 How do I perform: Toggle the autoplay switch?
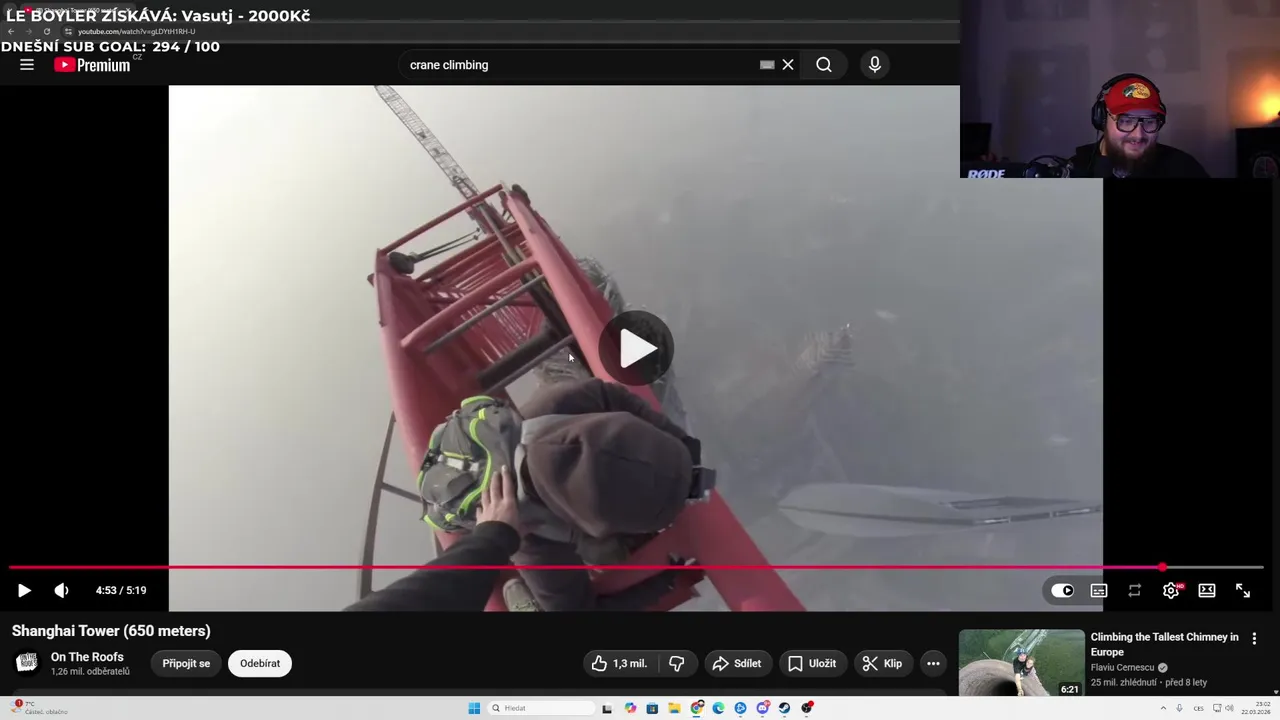[1062, 591]
